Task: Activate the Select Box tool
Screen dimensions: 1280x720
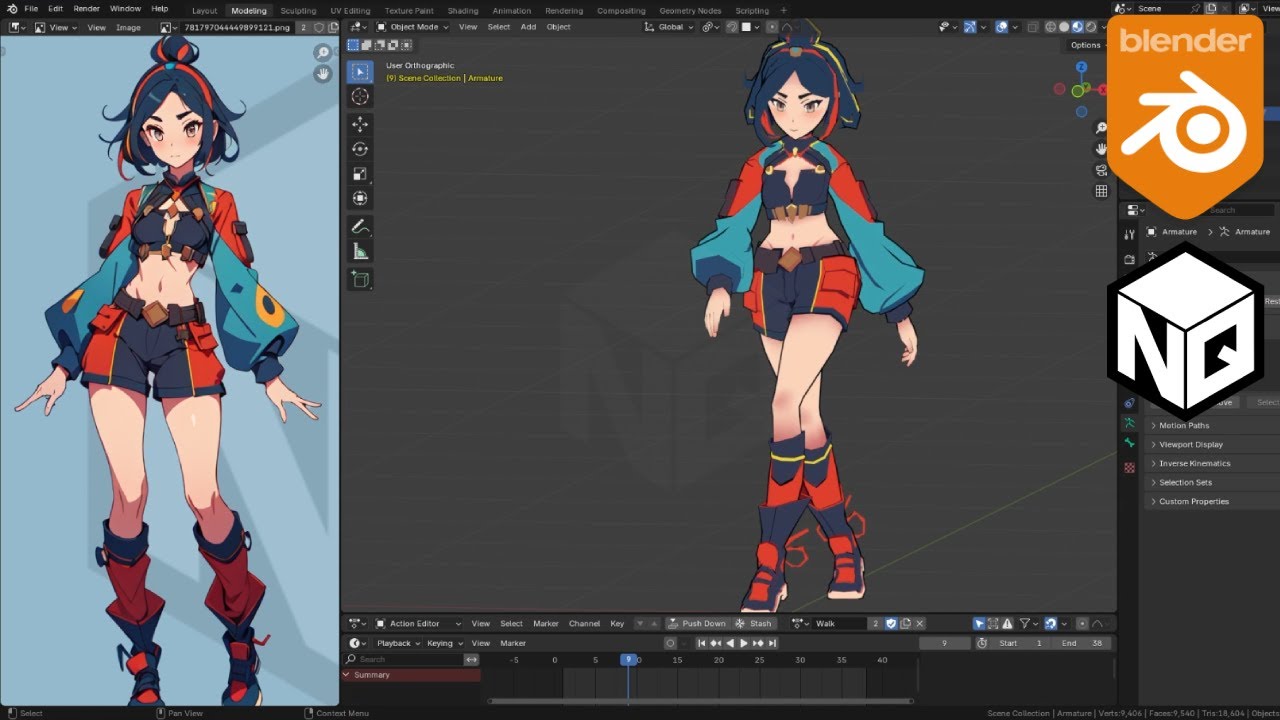Action: [360, 72]
